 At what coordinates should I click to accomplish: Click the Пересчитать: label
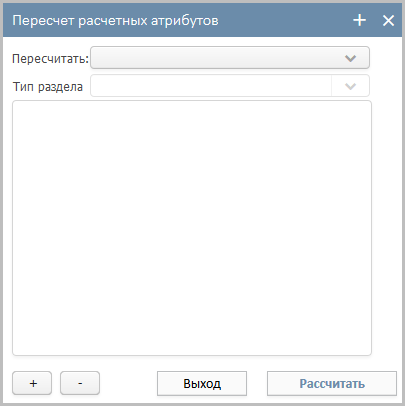pos(50,59)
